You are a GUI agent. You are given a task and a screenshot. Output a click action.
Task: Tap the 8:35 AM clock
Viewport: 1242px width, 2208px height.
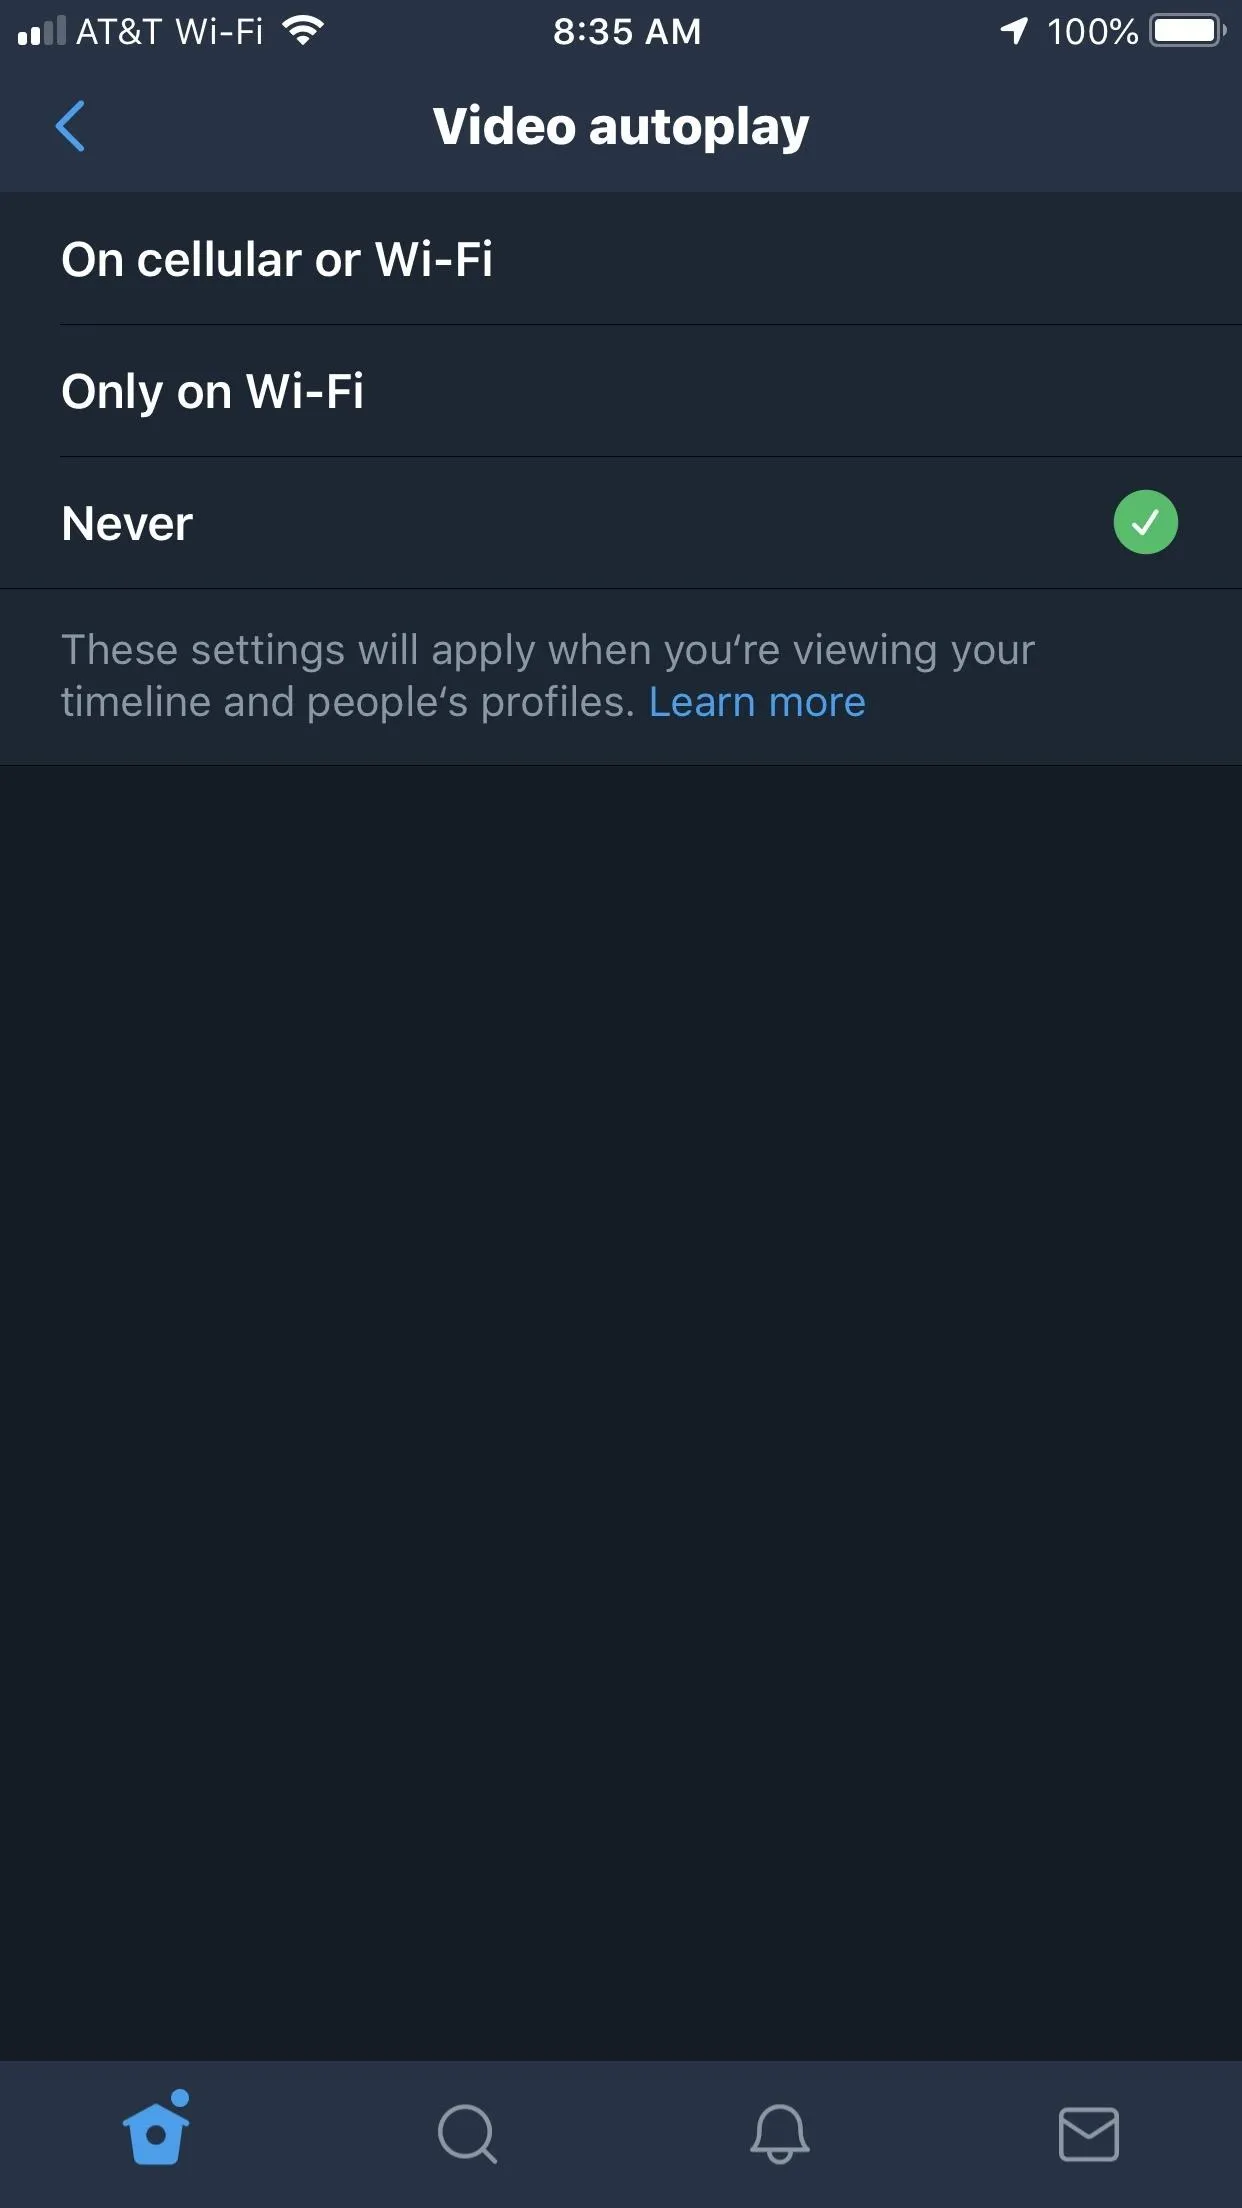click(627, 32)
